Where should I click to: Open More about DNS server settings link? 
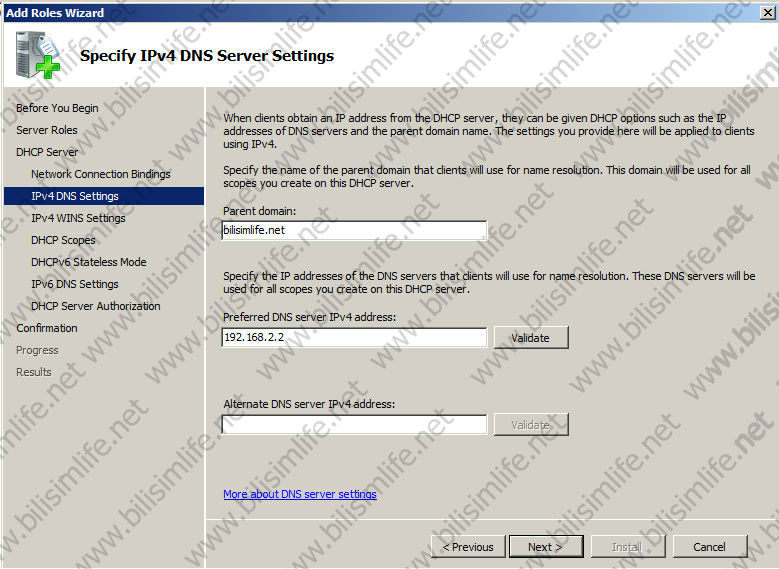coord(300,494)
